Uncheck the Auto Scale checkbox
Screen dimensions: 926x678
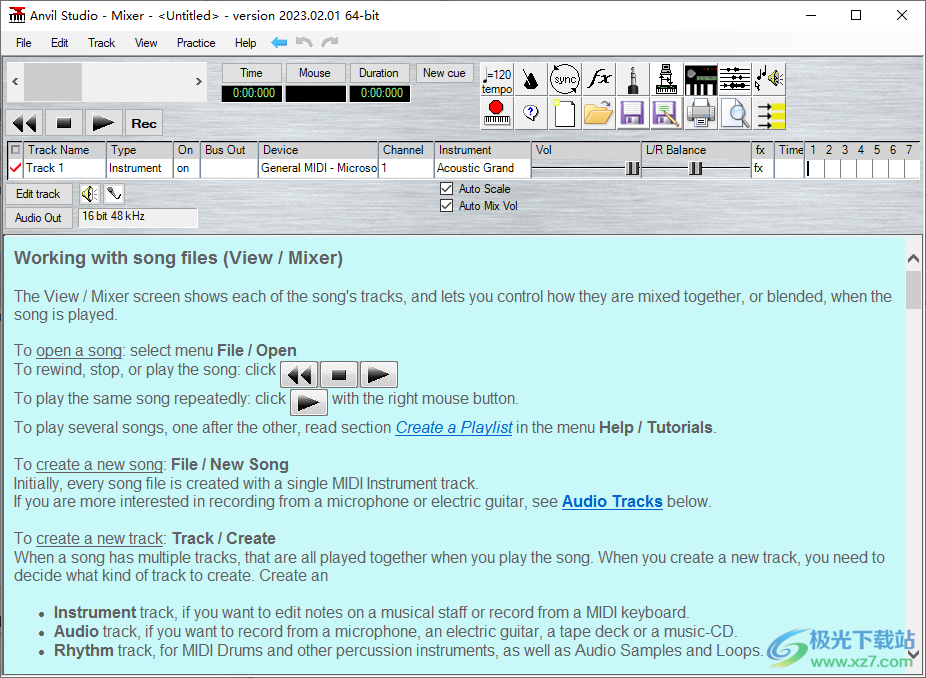tap(447, 189)
